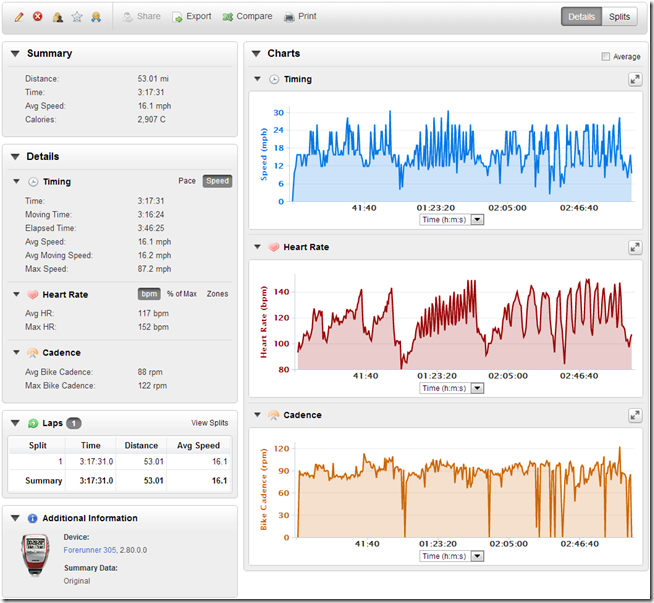
Task: Enlarge the Heart Rate chart
Action: (x=634, y=247)
